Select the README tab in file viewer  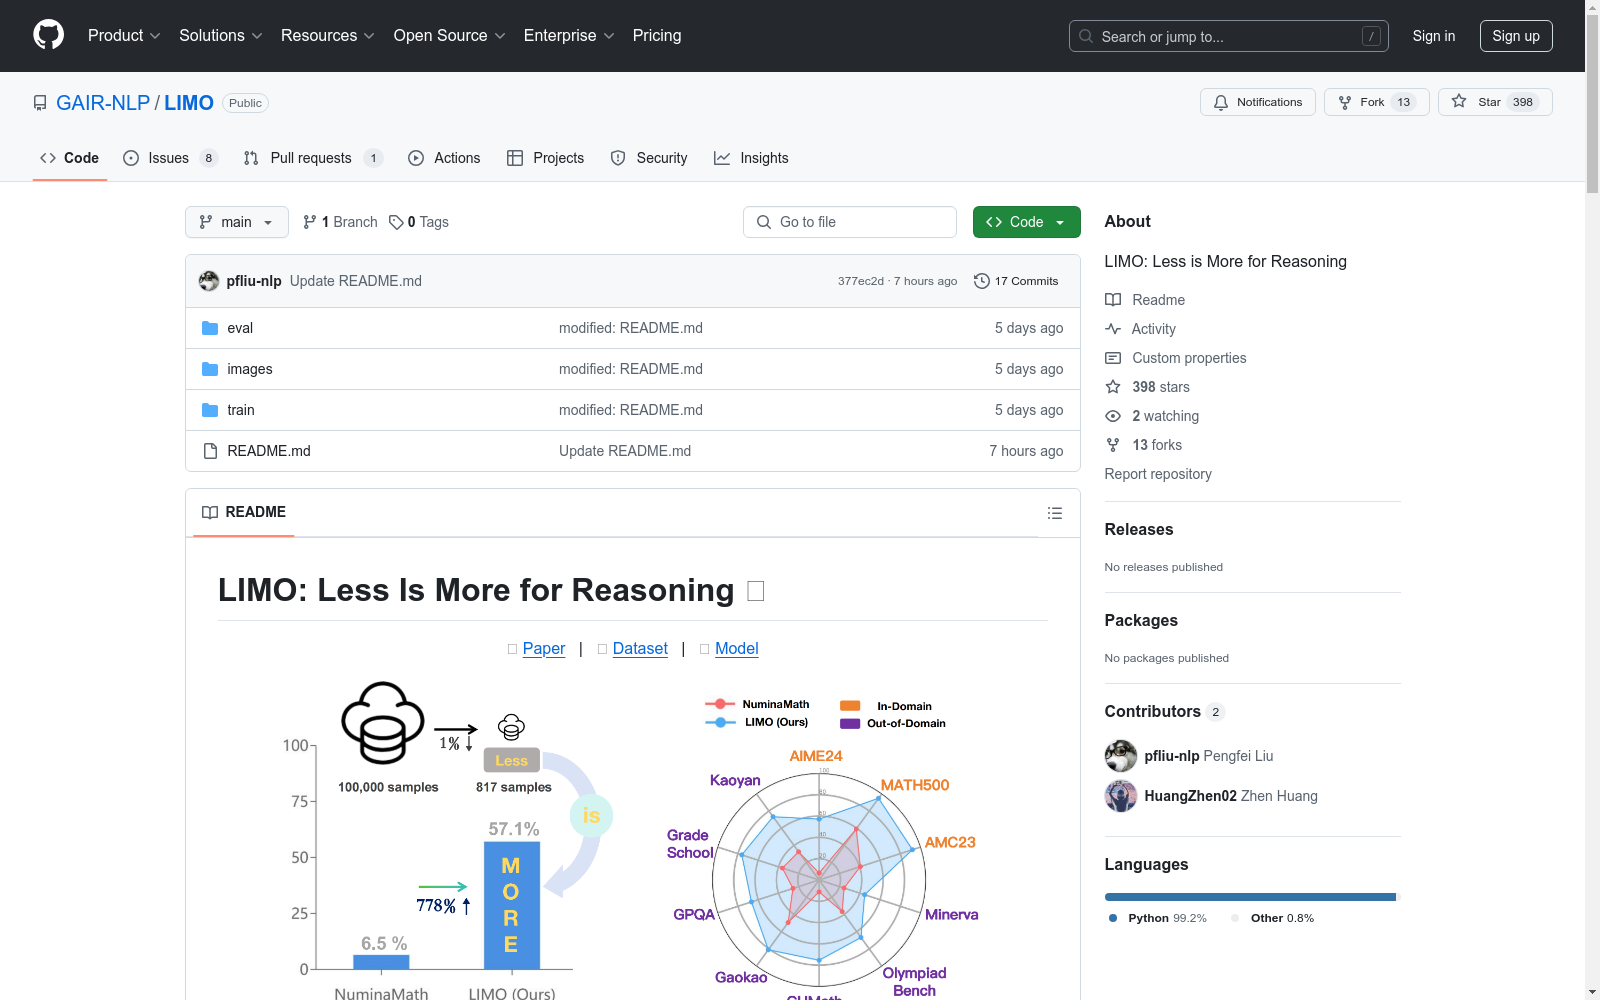point(244,512)
